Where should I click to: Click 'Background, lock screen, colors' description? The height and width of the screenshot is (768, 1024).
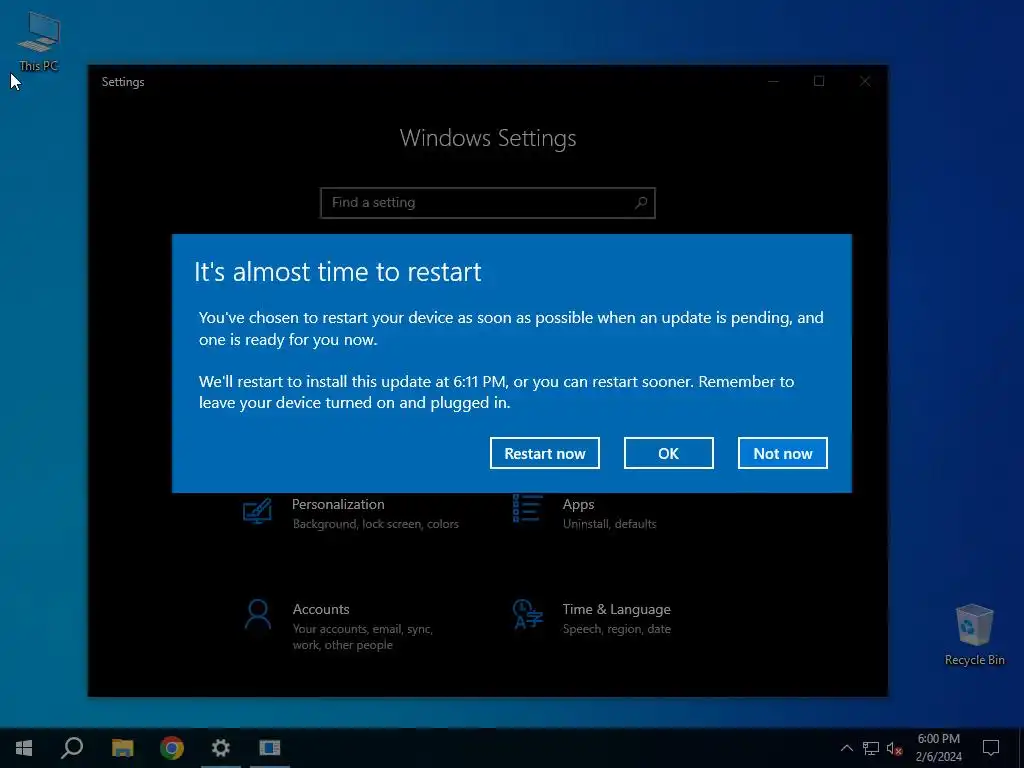coord(376,524)
